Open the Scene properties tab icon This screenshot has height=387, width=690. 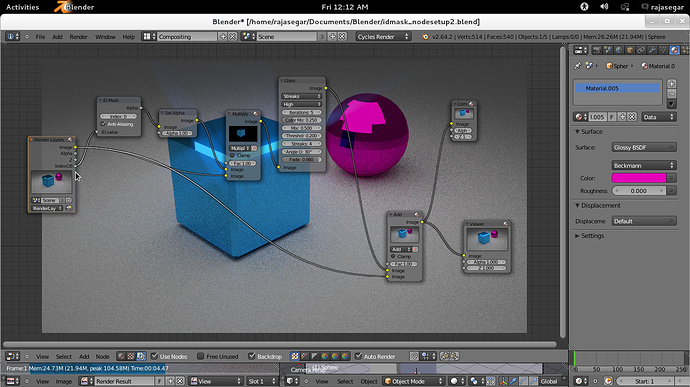(608, 50)
